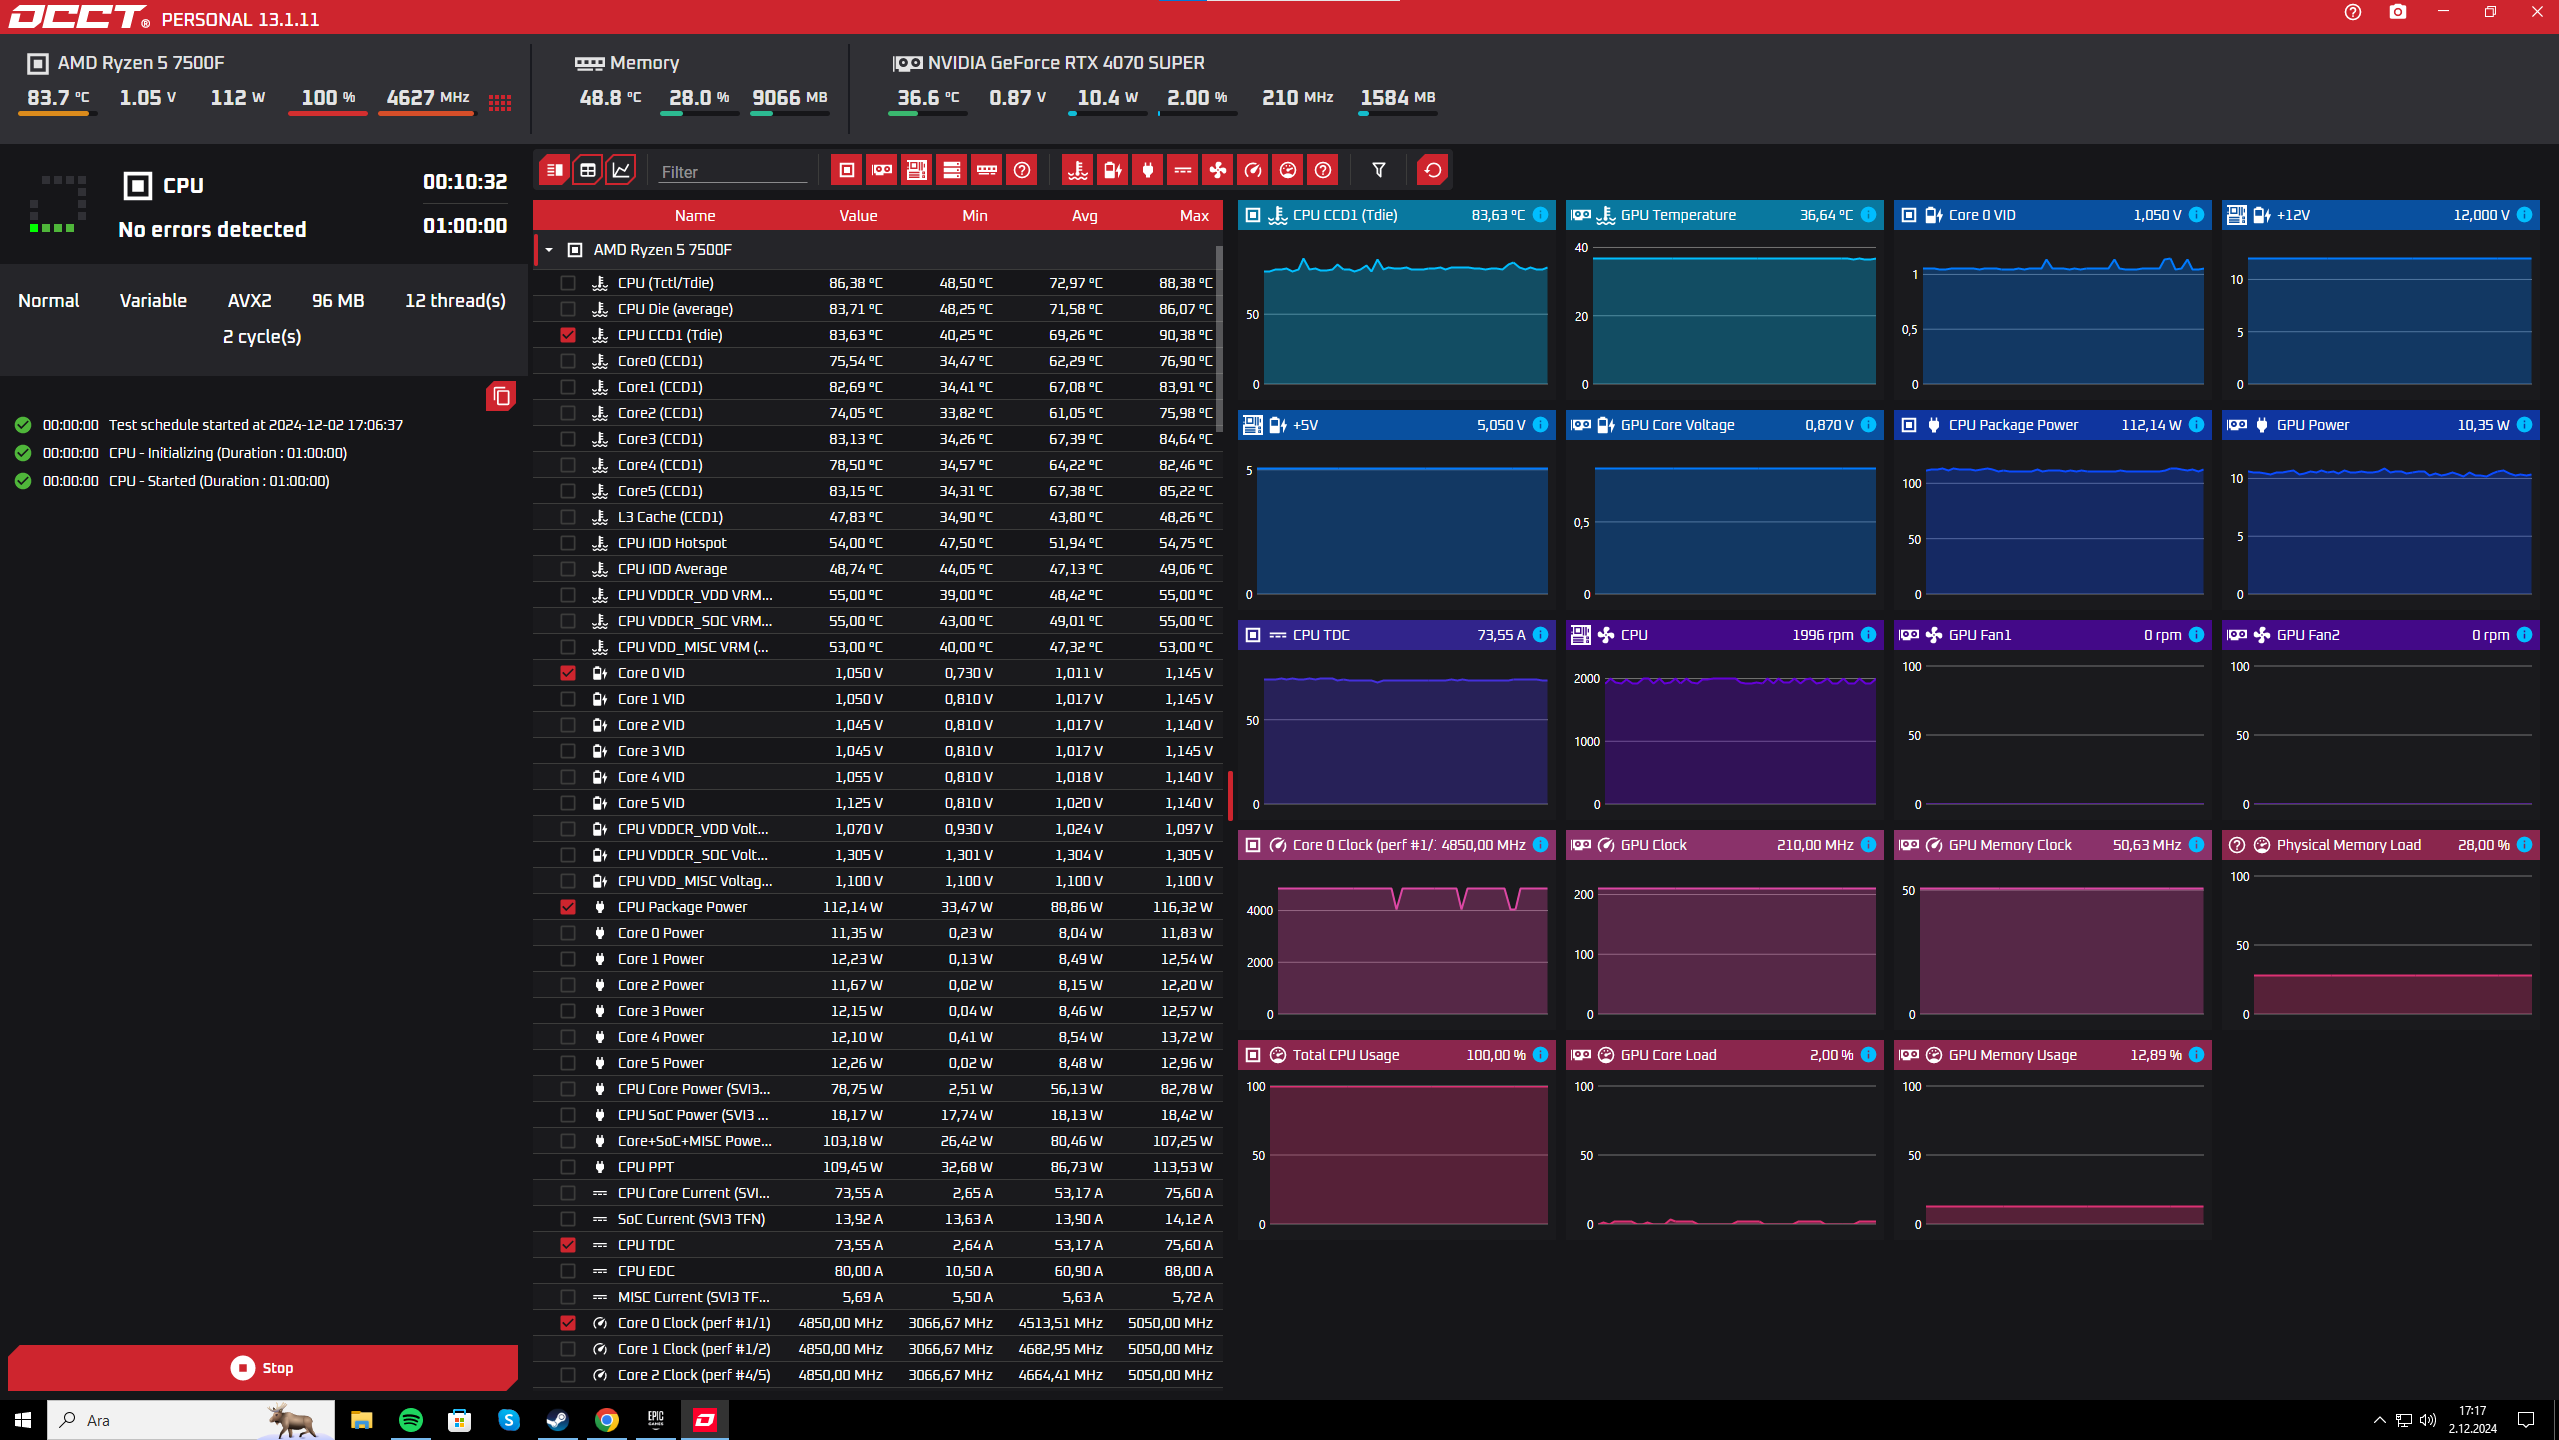This screenshot has height=1440, width=2559.
Task: Toggle the list view layout icon
Action: (554, 170)
